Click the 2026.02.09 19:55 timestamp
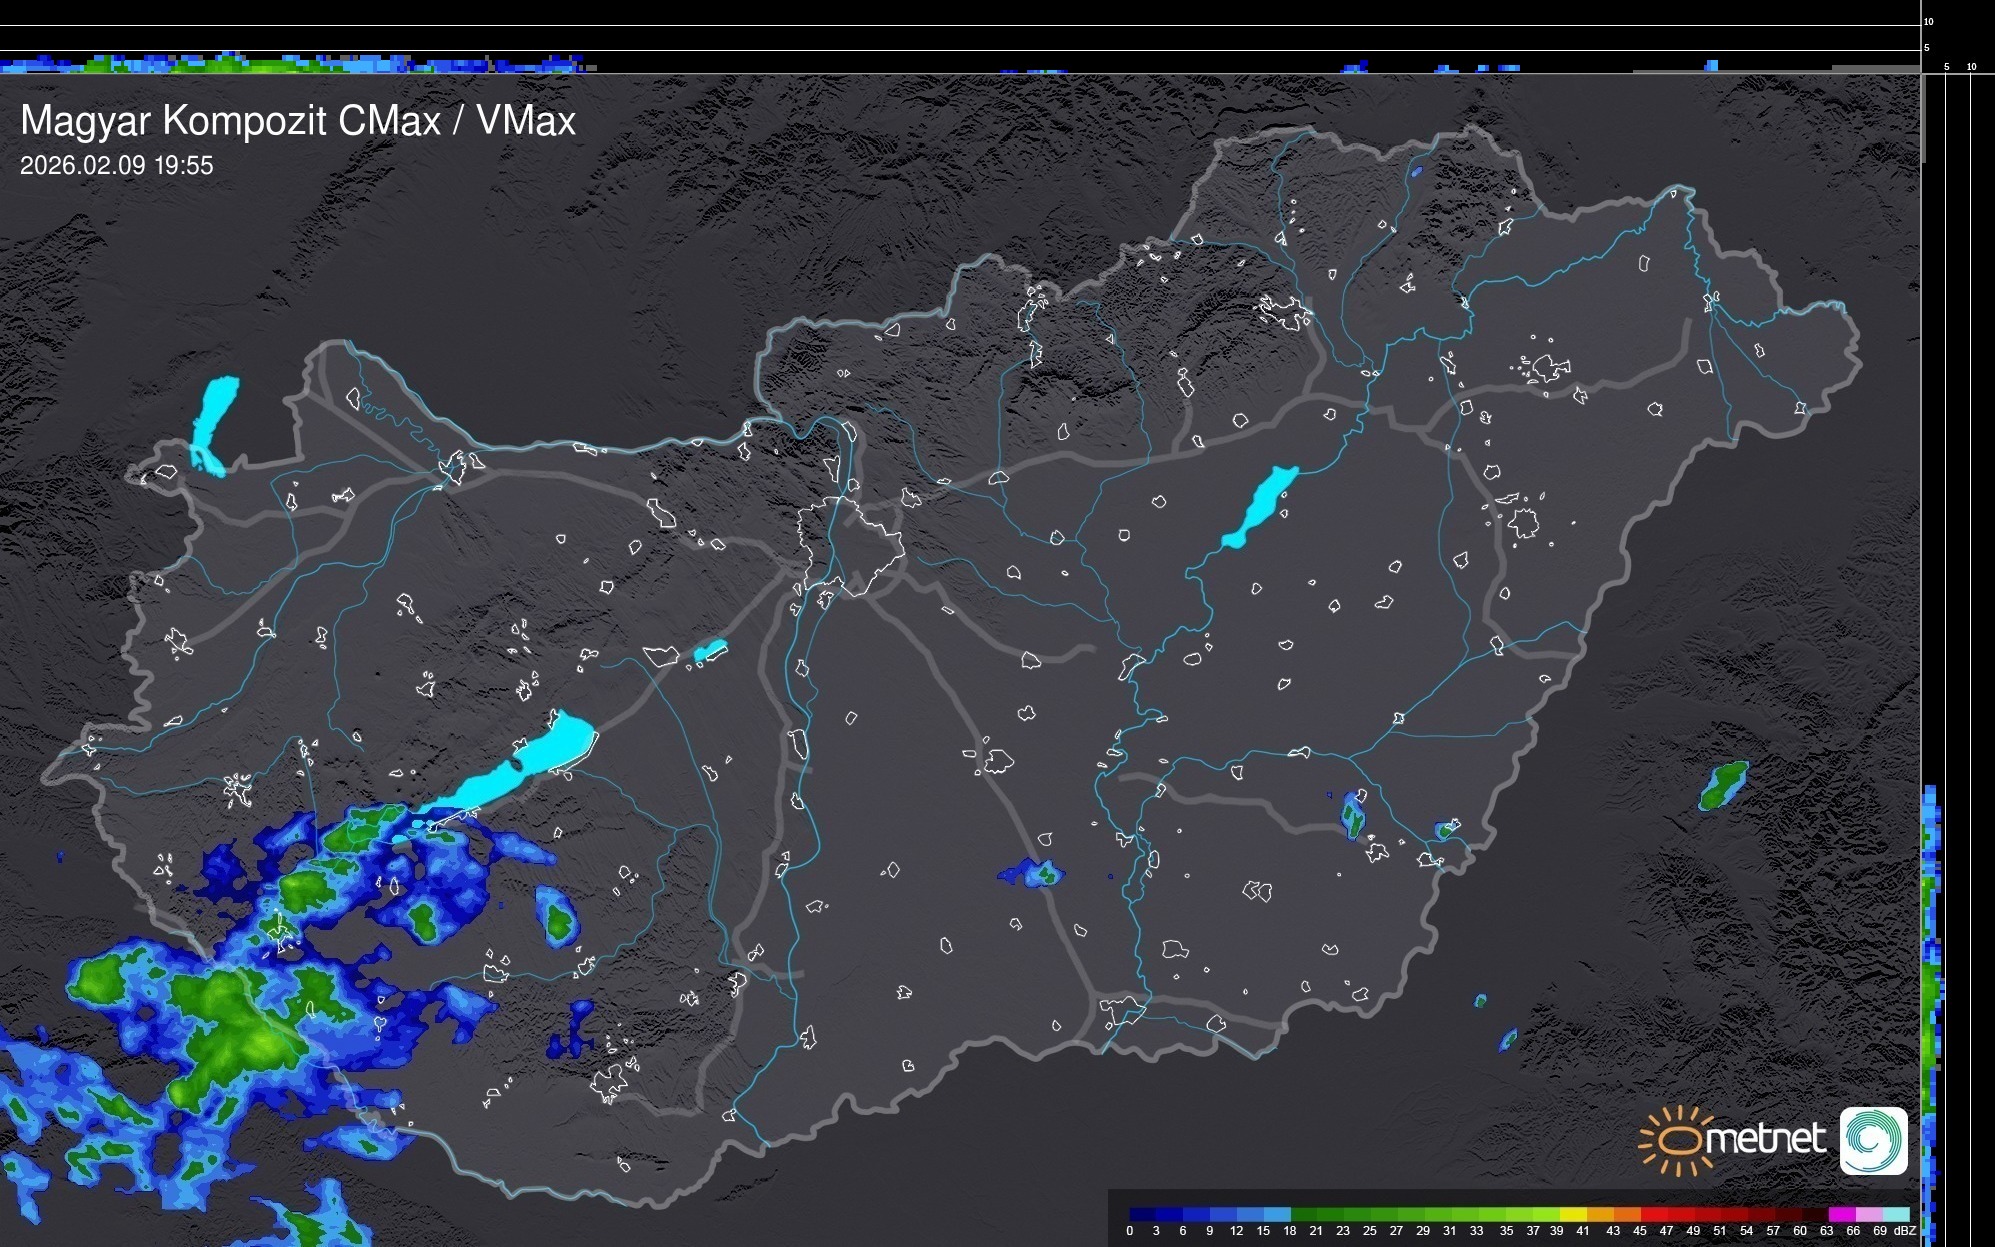The image size is (1995, 1247). click(117, 166)
